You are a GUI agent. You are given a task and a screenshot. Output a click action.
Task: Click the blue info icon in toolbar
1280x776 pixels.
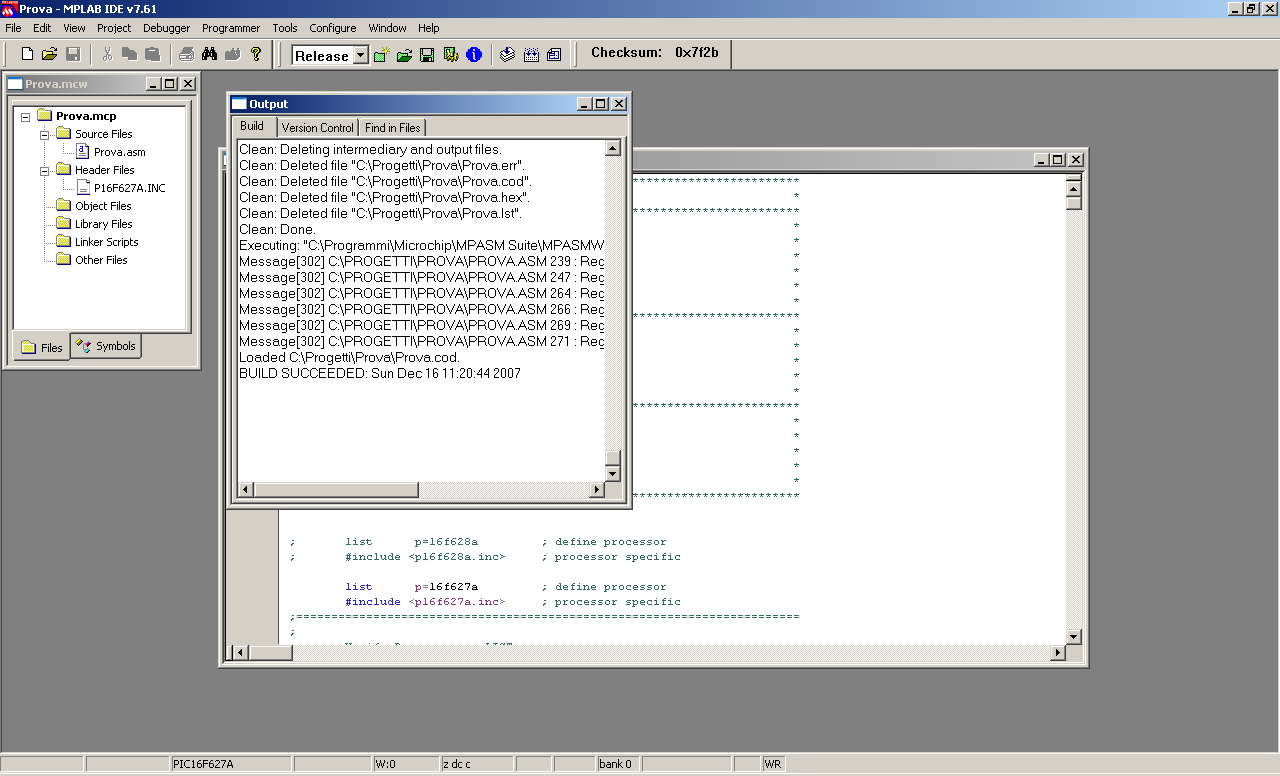pyautogui.click(x=474, y=55)
